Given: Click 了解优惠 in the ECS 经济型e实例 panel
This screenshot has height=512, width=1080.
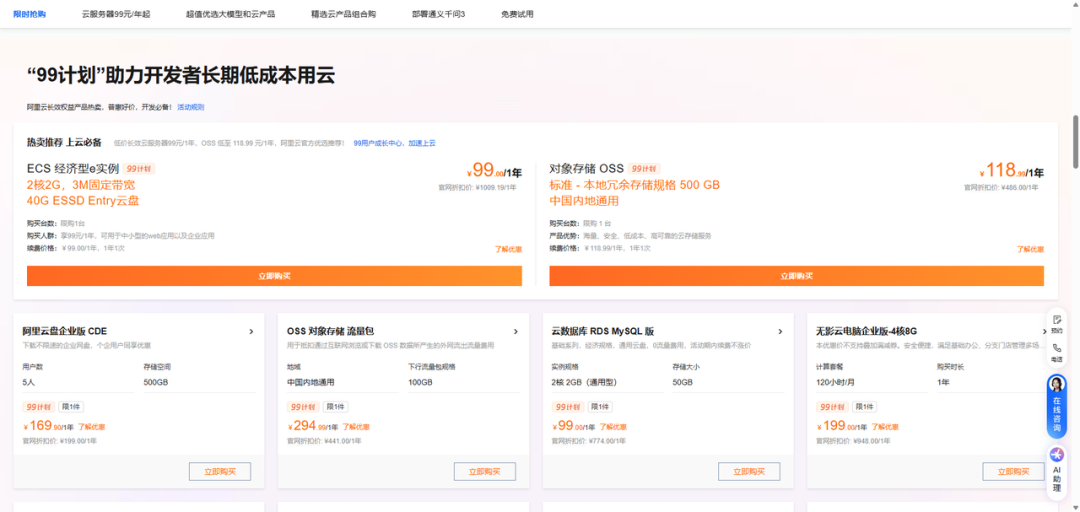Looking at the screenshot, I should tap(508, 249).
